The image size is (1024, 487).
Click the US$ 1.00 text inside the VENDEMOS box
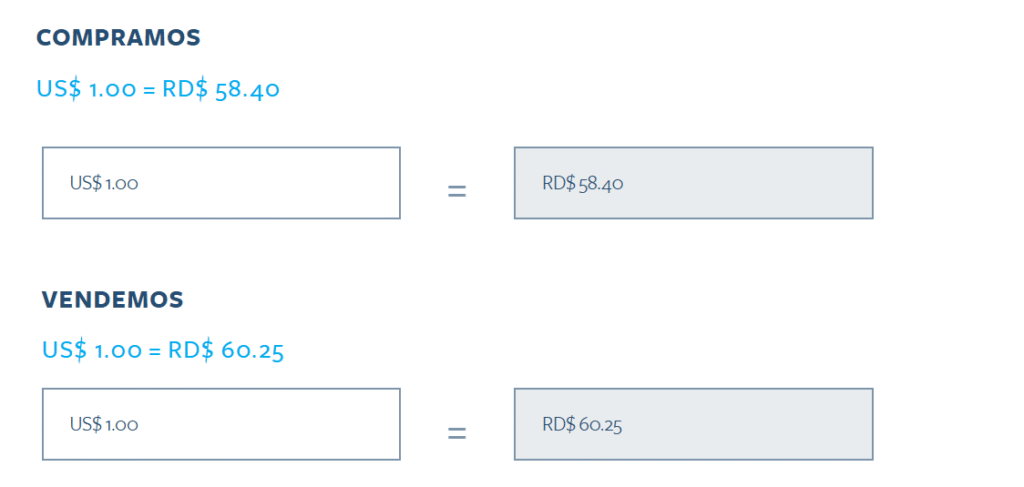(104, 425)
